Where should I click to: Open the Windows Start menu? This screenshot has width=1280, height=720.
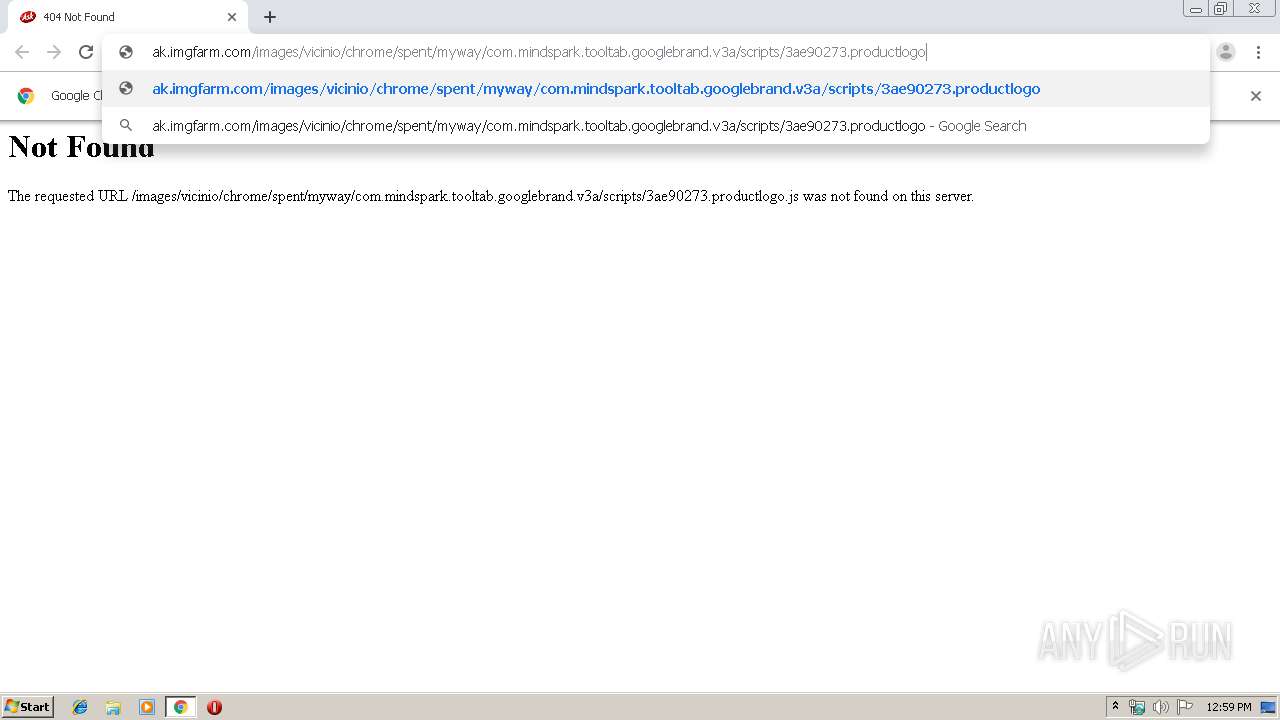point(27,706)
